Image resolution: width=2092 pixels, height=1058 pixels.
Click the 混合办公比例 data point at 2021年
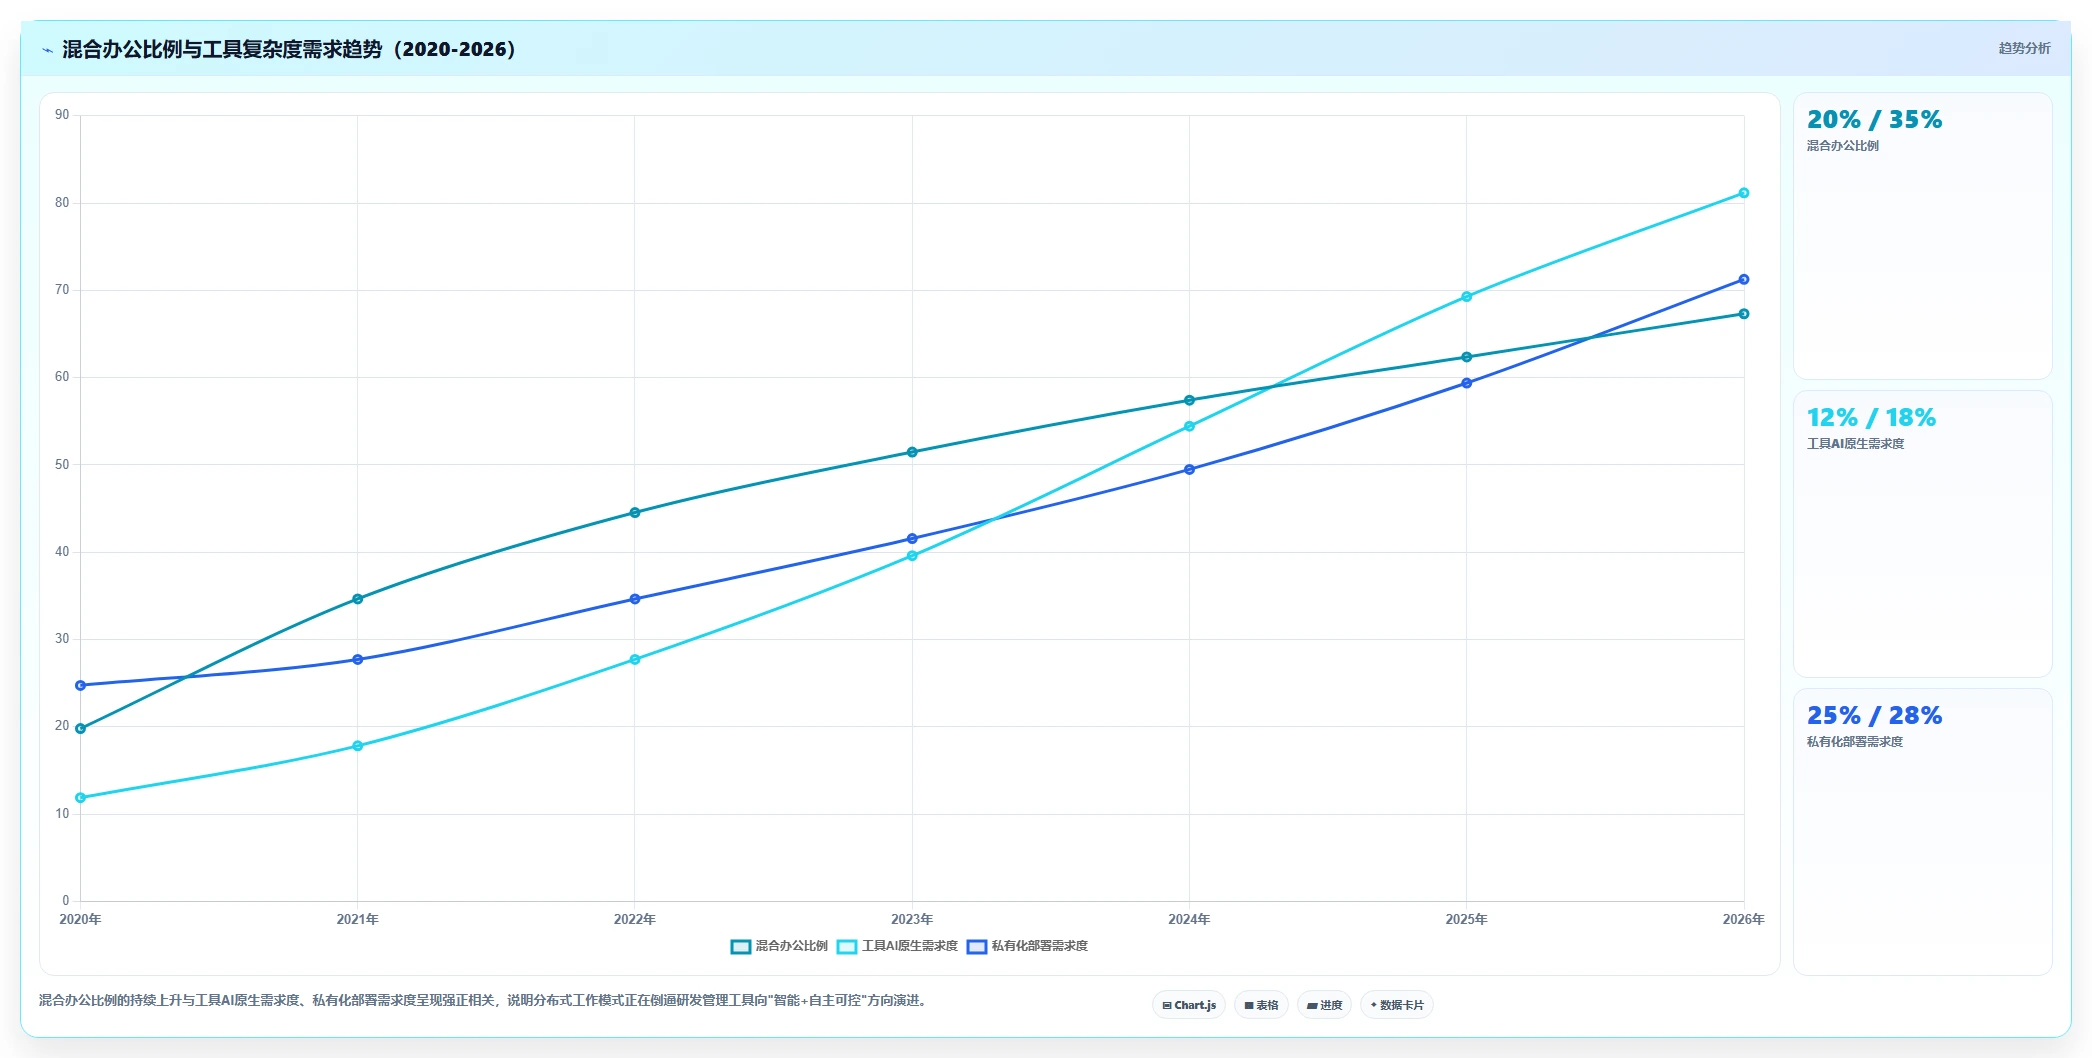[358, 599]
